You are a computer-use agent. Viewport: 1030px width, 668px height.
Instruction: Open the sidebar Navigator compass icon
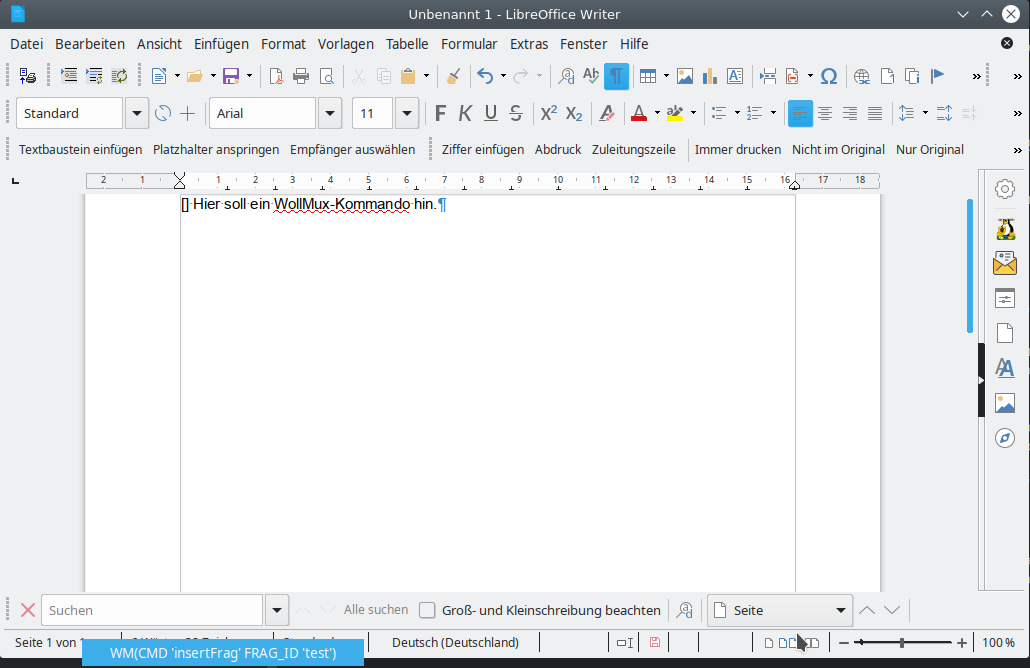(1005, 438)
